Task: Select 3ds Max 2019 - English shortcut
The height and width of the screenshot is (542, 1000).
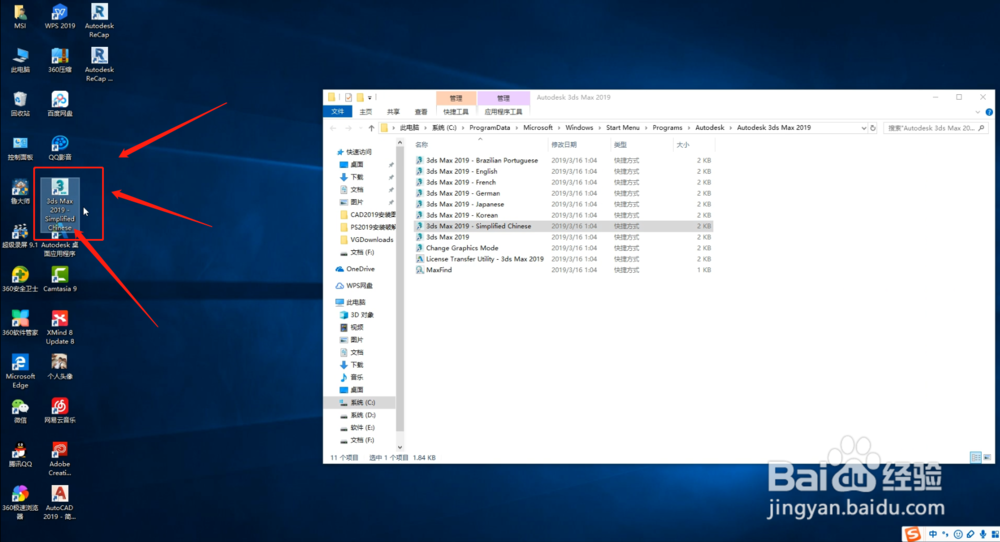Action: (x=462, y=171)
